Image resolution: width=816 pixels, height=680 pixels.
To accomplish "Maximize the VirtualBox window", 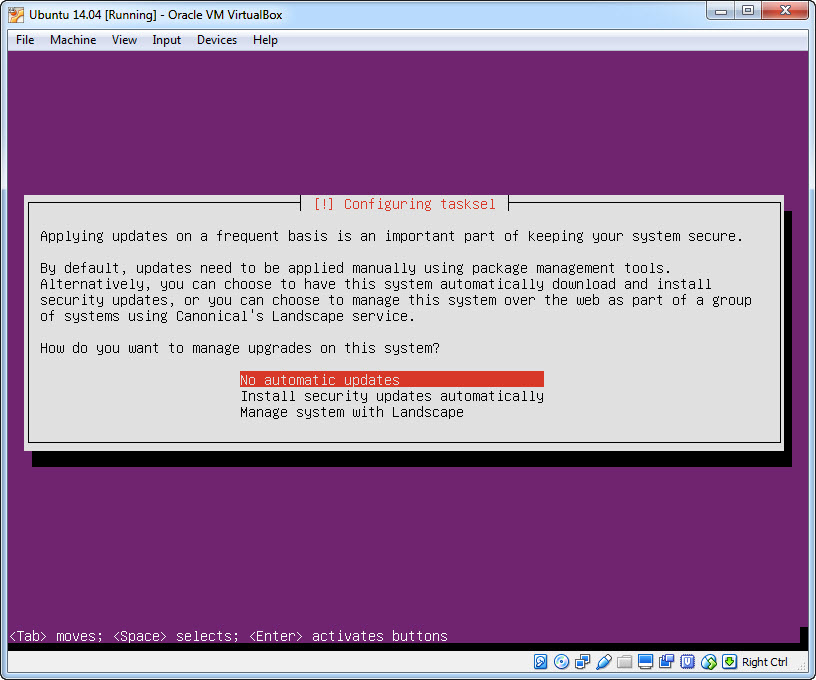I will pos(748,11).
